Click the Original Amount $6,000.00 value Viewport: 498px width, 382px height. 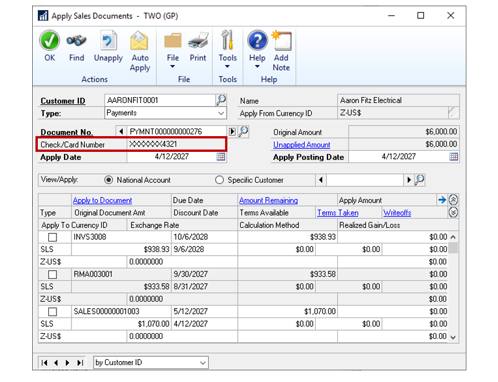[x=404, y=132]
